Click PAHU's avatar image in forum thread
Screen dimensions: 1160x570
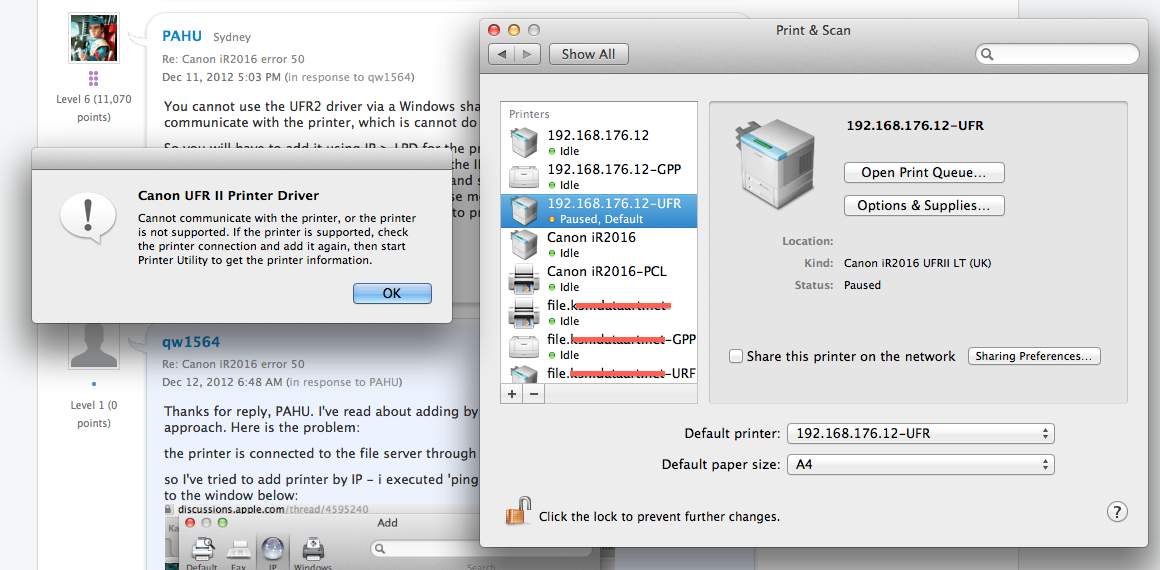(x=94, y=38)
